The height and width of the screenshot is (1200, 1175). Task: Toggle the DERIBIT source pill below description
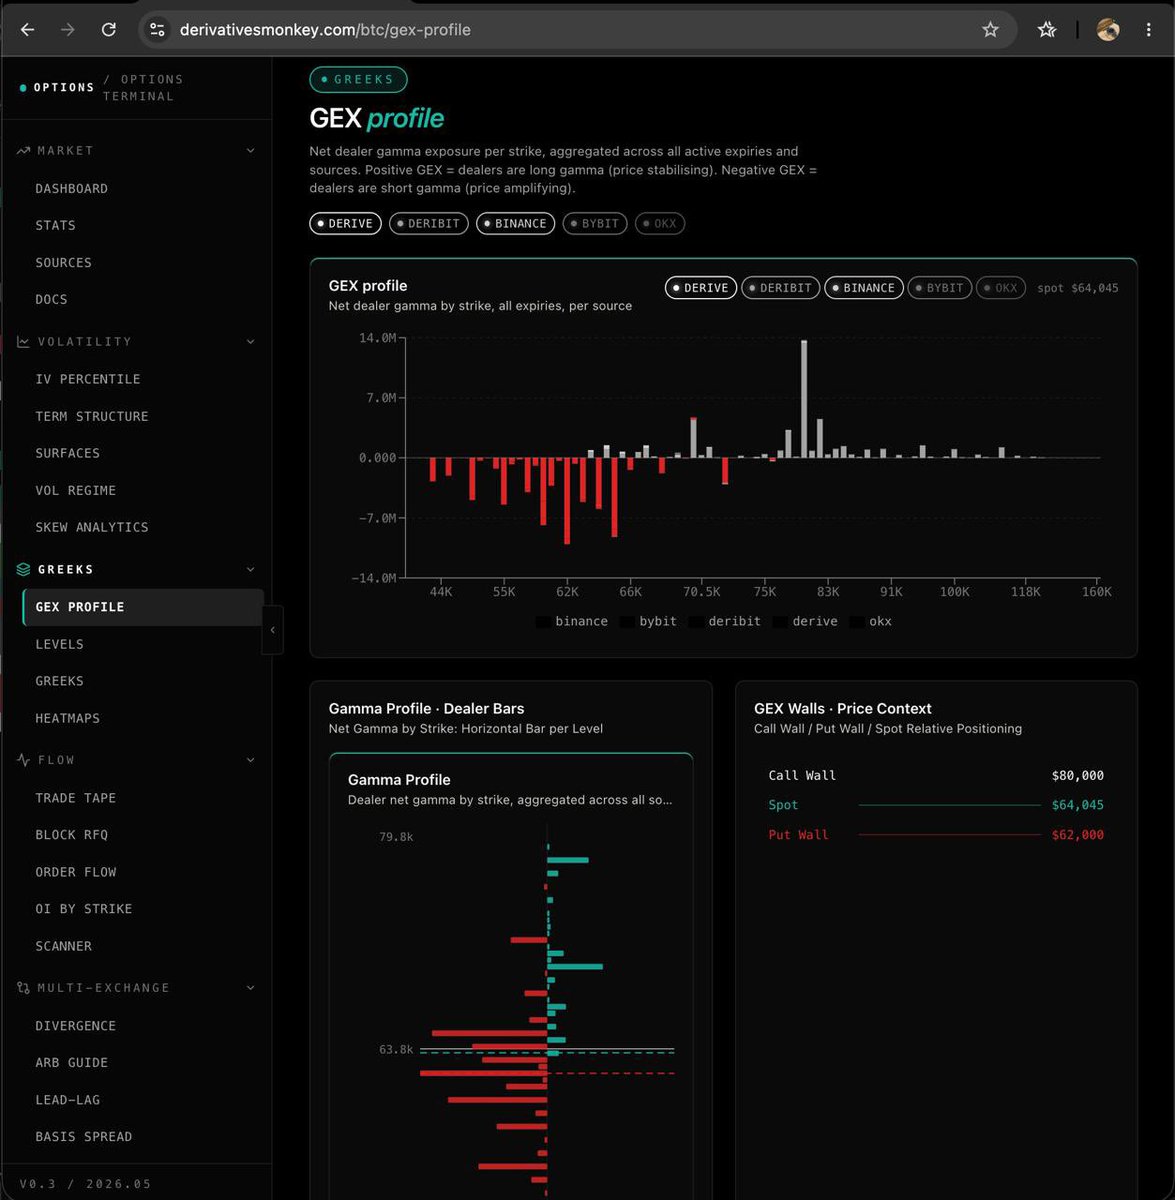[429, 224]
